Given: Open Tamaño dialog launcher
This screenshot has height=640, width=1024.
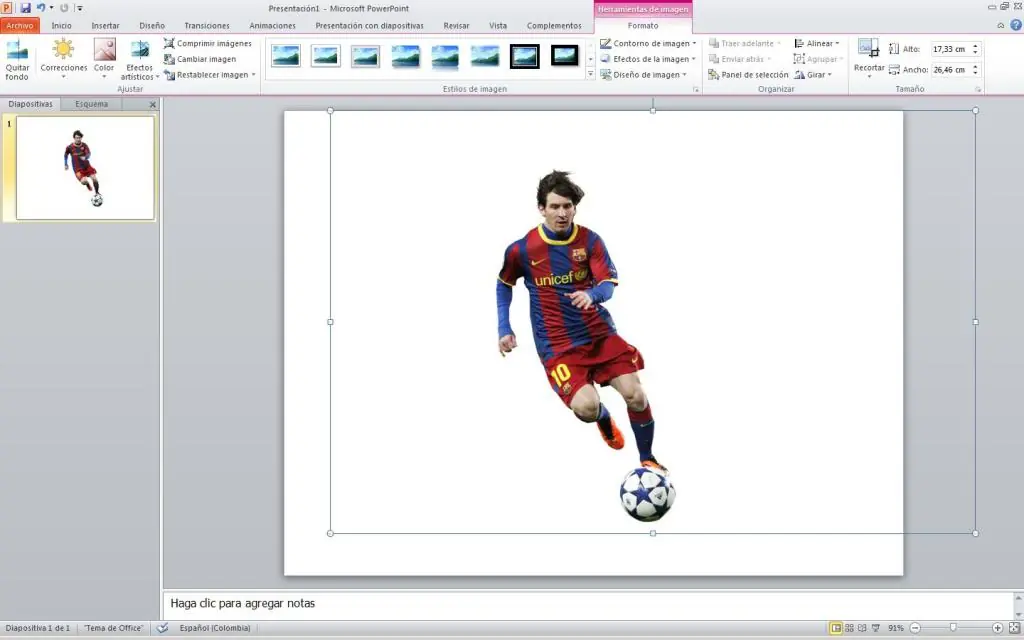Looking at the screenshot, I should pos(978,89).
